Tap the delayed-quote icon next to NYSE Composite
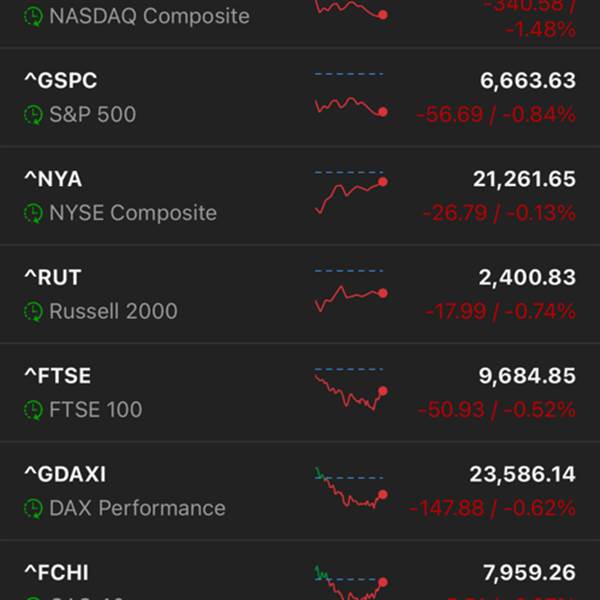The image size is (600, 600). (x=35, y=213)
